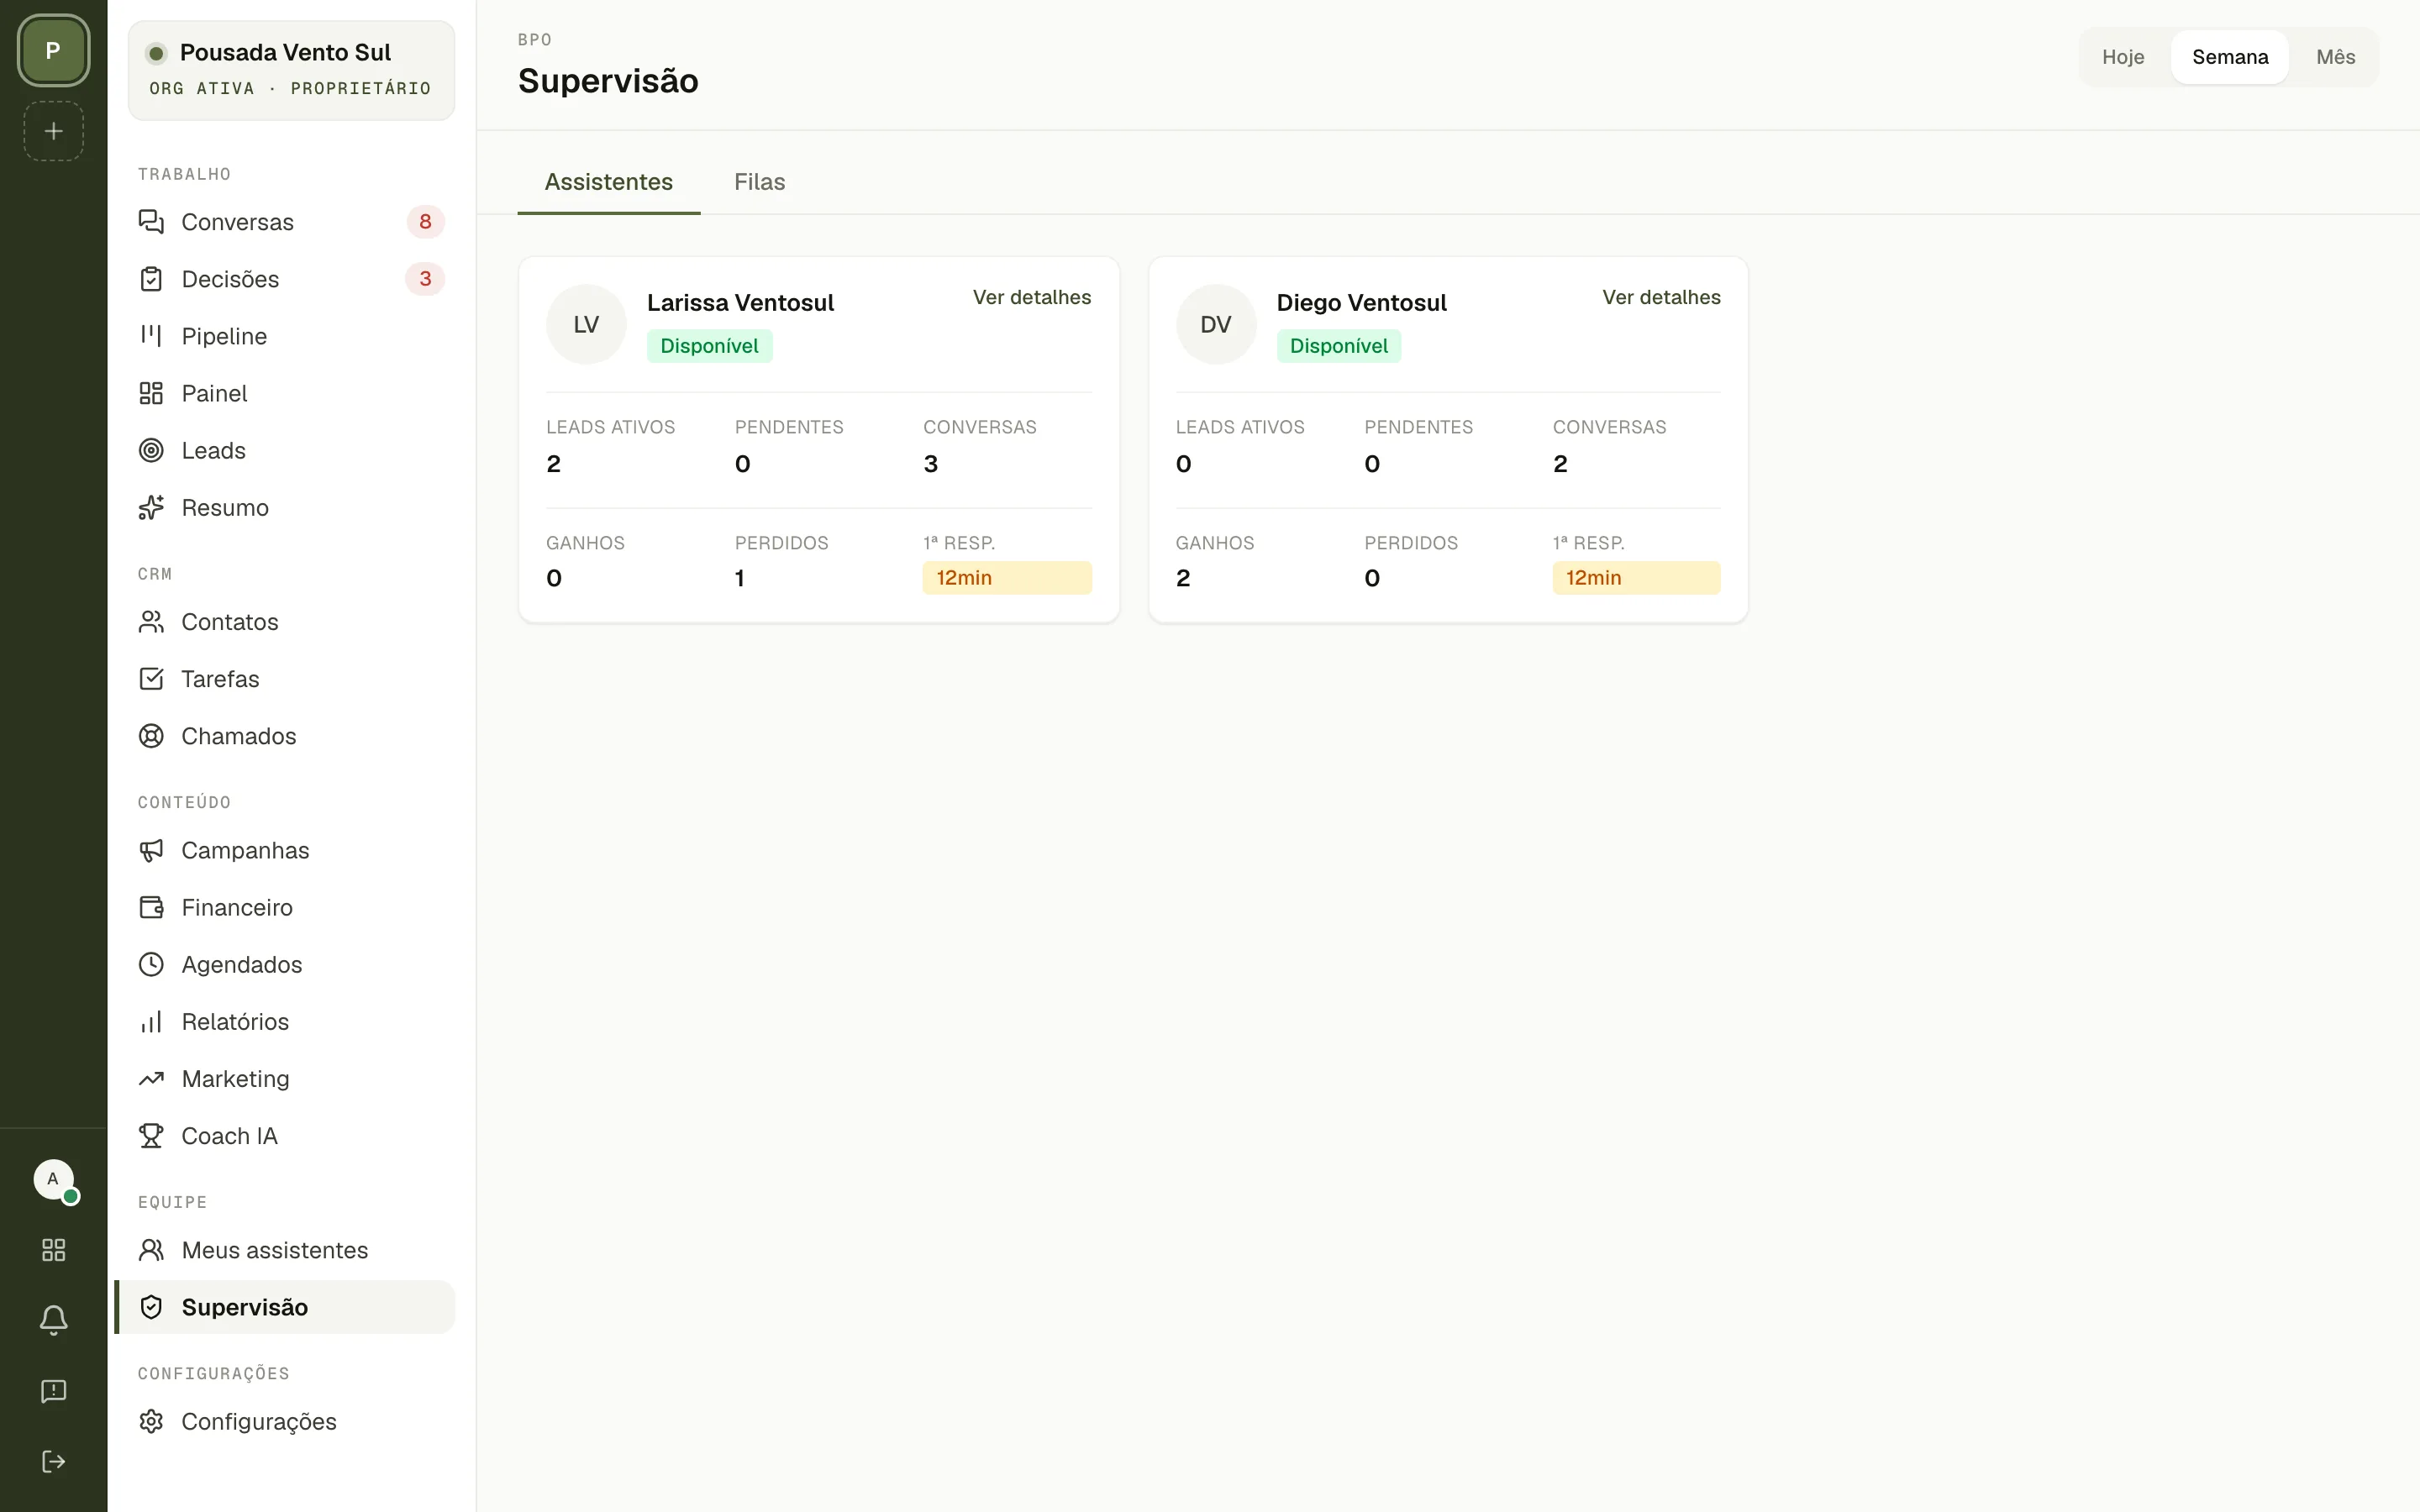Click the logout icon in left rail

[54, 1462]
